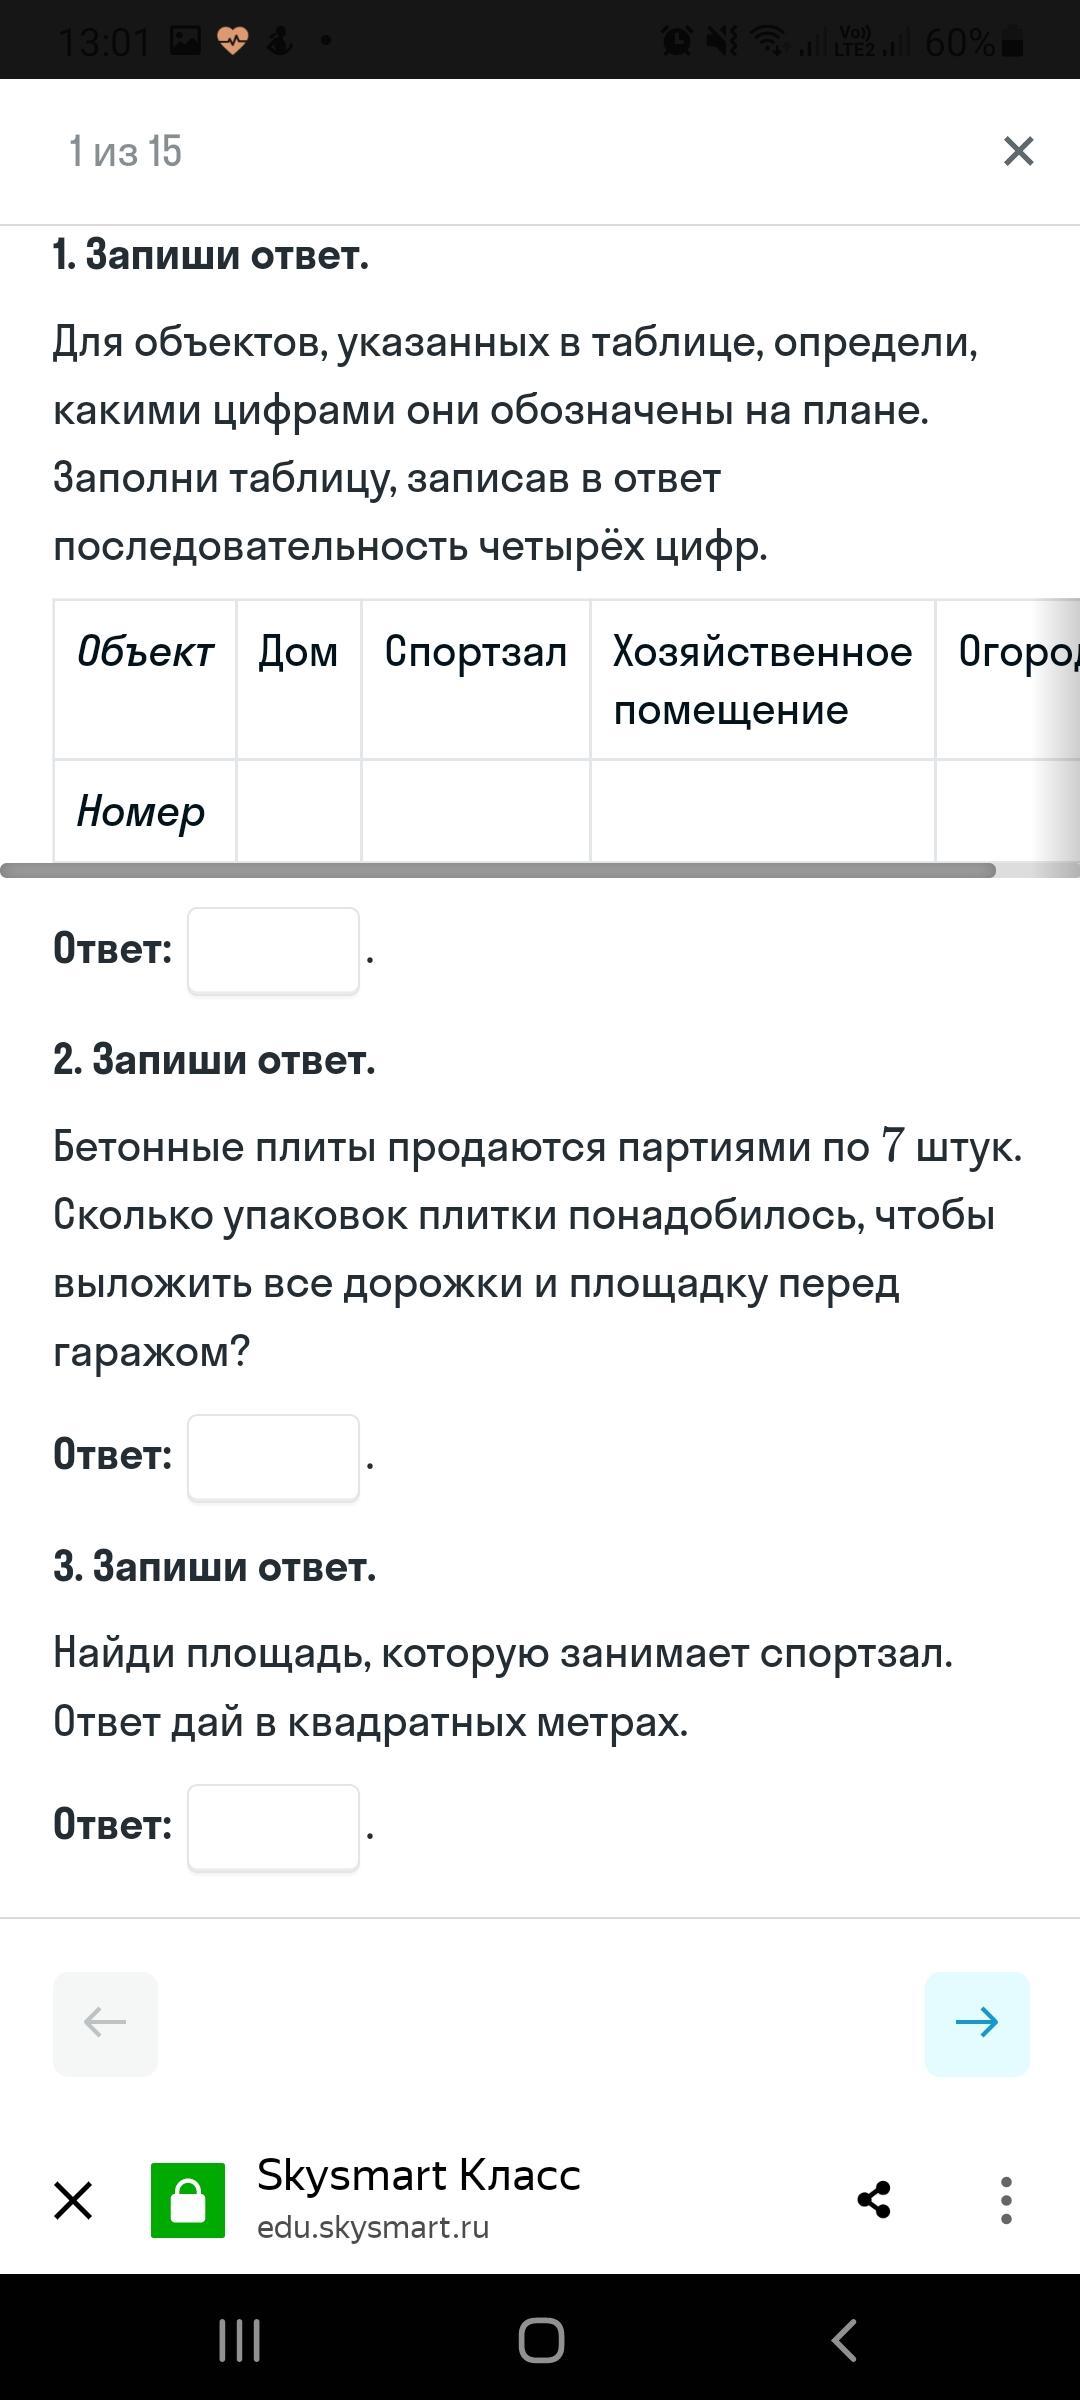The width and height of the screenshot is (1080, 2400).
Task: Go to the next question with the right arrow
Action: pos(977,2022)
